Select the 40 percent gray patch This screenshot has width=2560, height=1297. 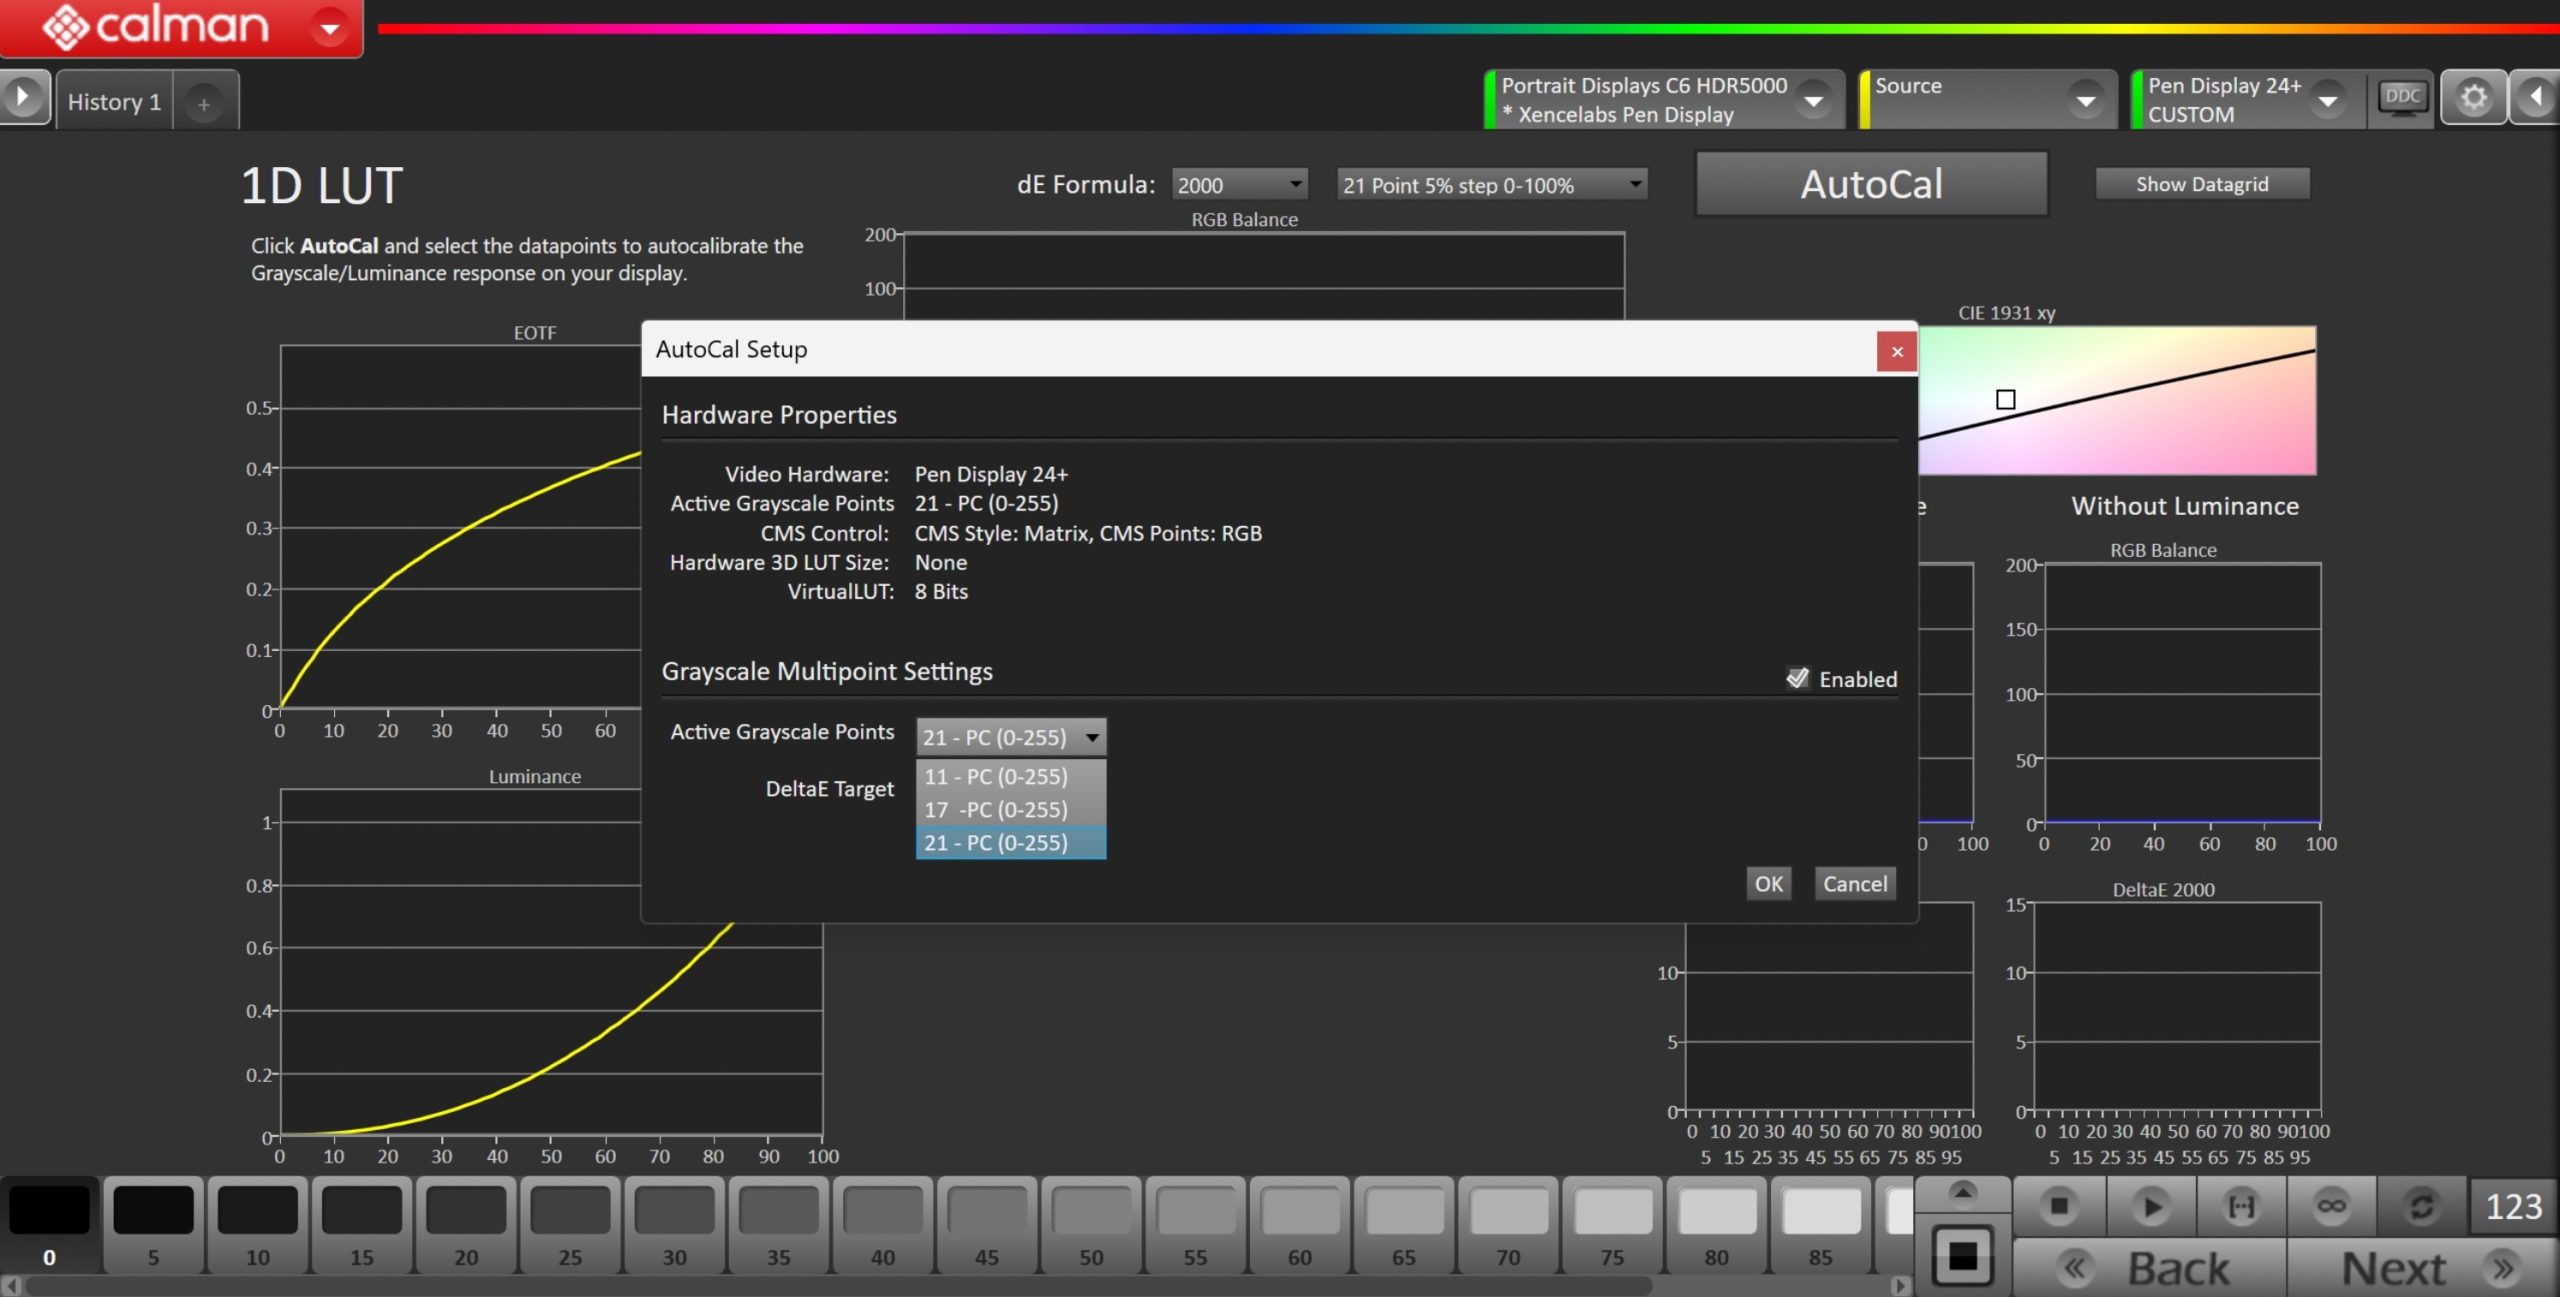(882, 1226)
